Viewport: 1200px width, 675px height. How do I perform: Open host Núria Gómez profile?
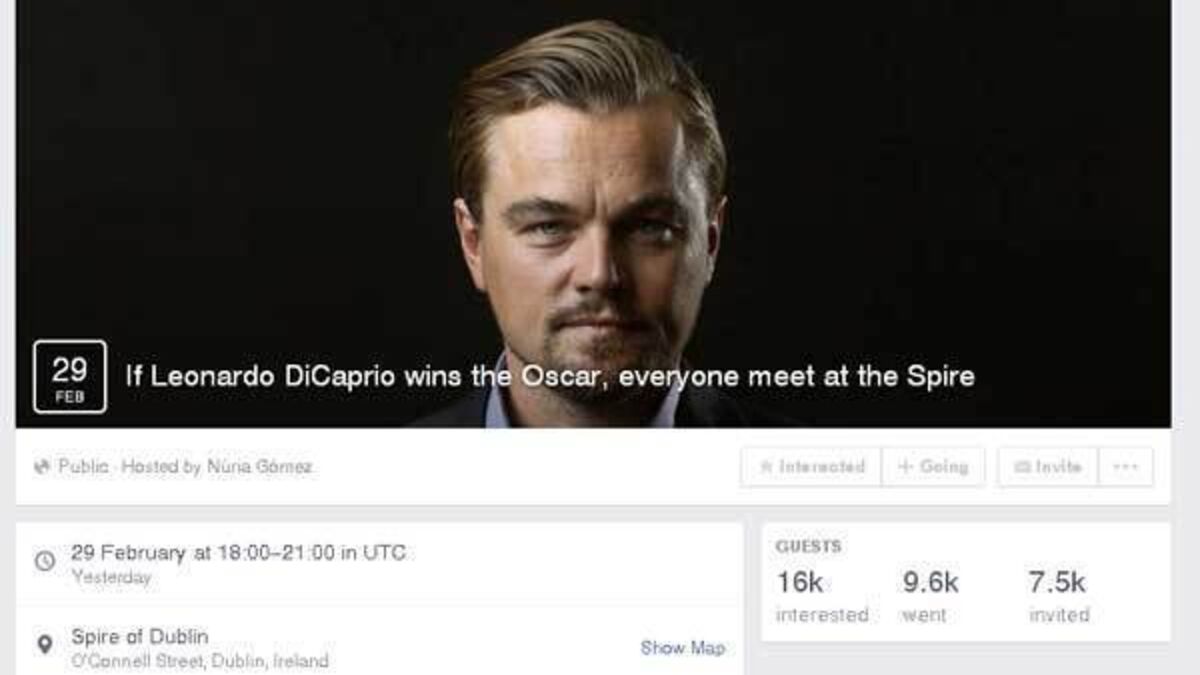point(260,467)
